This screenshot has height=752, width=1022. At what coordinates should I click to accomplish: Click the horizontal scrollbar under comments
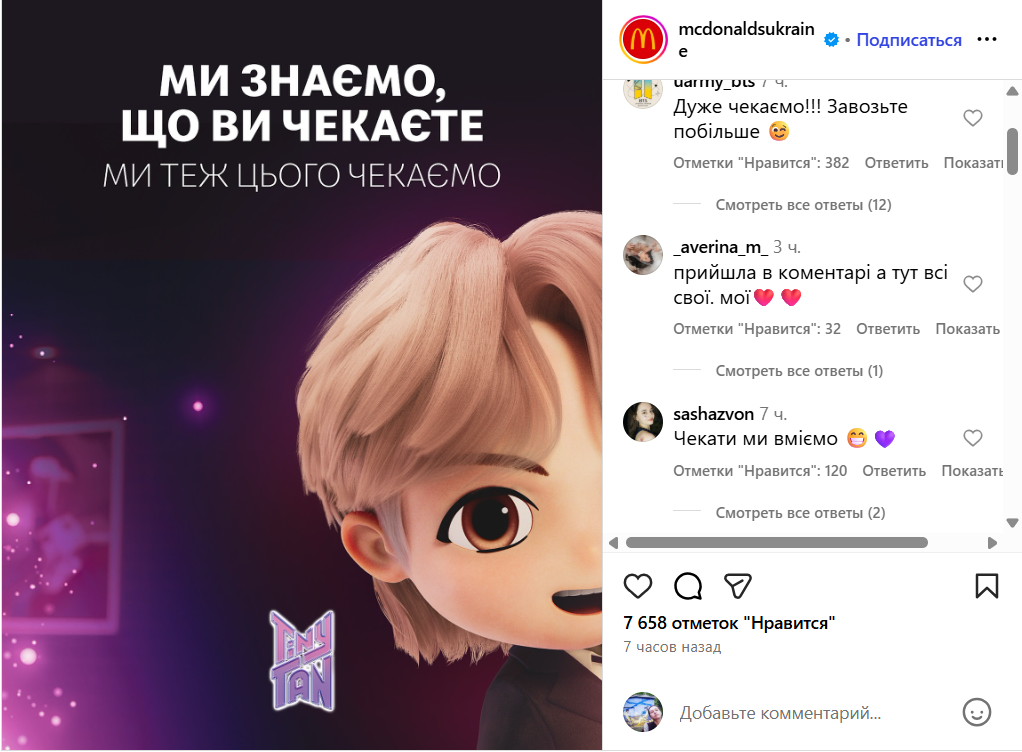tap(776, 543)
